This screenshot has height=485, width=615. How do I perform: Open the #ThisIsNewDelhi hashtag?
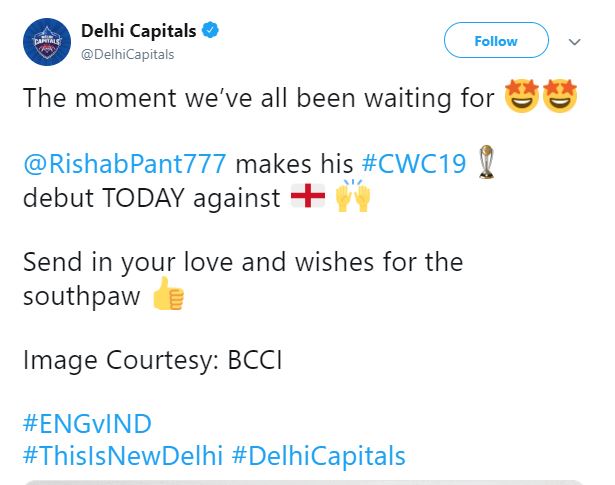pyautogui.click(x=122, y=456)
